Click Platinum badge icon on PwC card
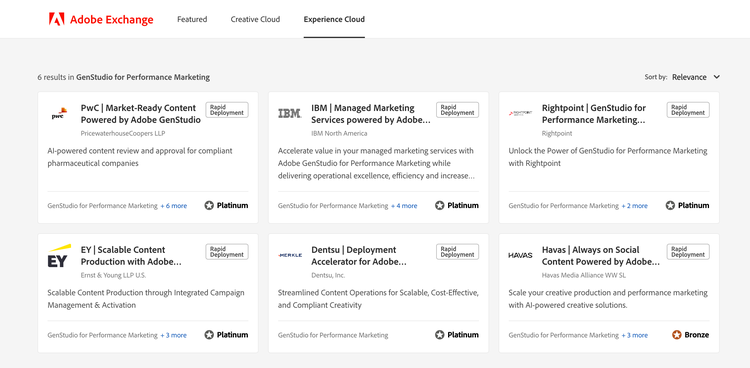The image size is (750, 368). pyautogui.click(x=209, y=205)
